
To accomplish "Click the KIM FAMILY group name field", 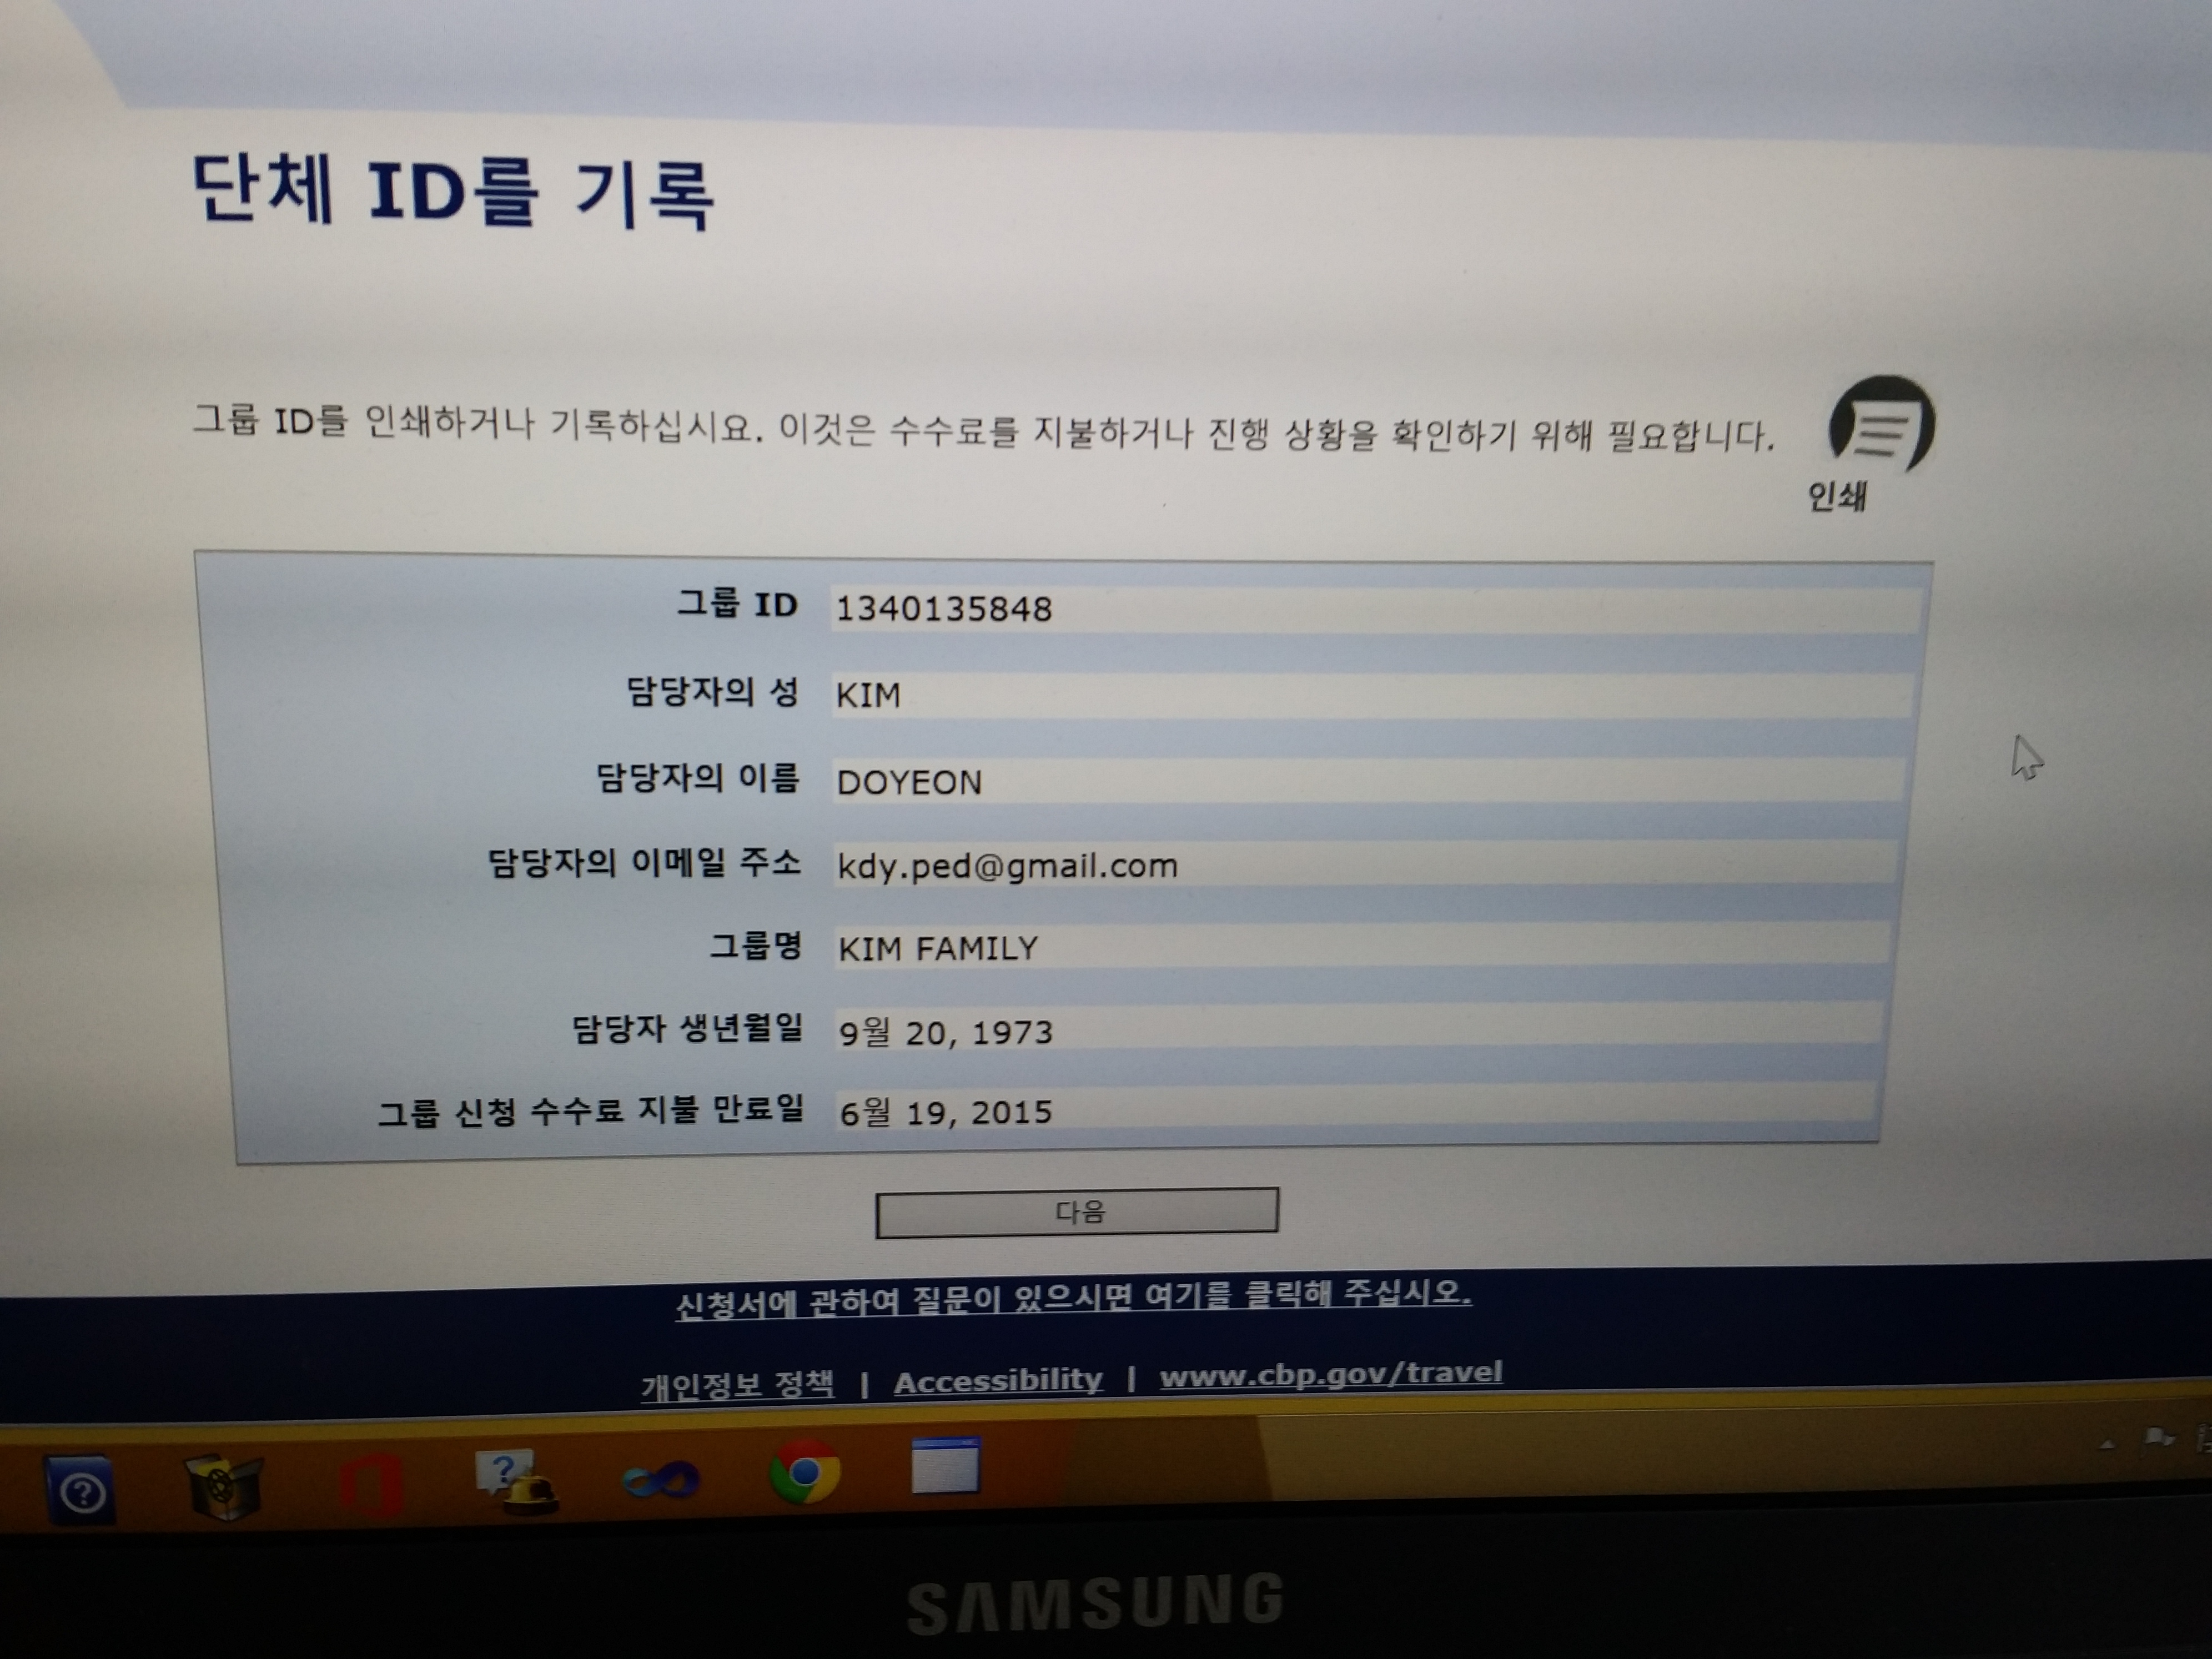I will [938, 949].
